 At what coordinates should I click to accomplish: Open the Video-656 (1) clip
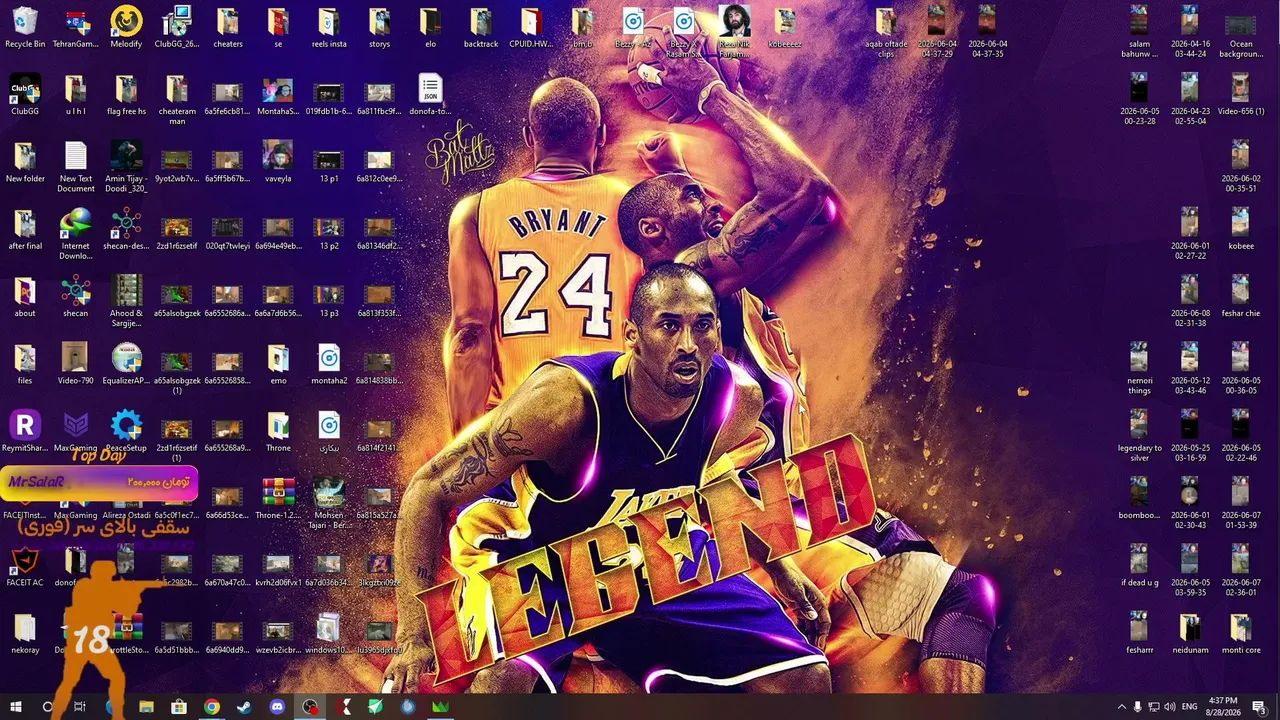pos(1240,94)
